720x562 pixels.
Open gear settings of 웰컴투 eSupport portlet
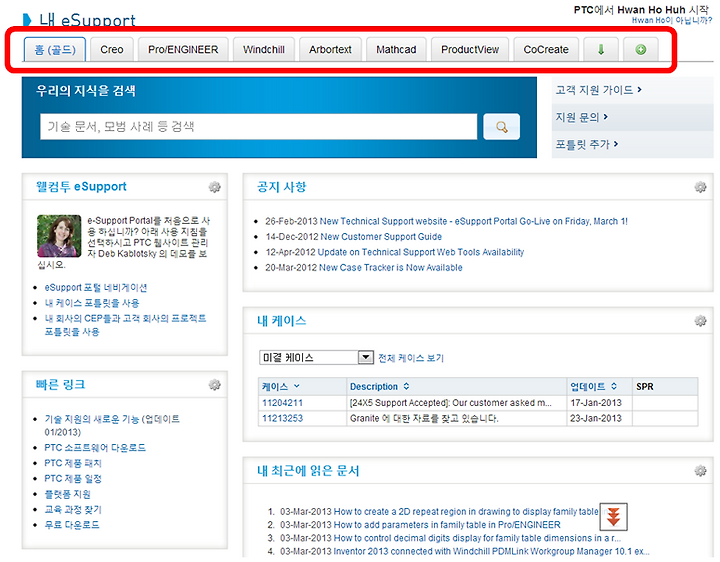pos(214,187)
